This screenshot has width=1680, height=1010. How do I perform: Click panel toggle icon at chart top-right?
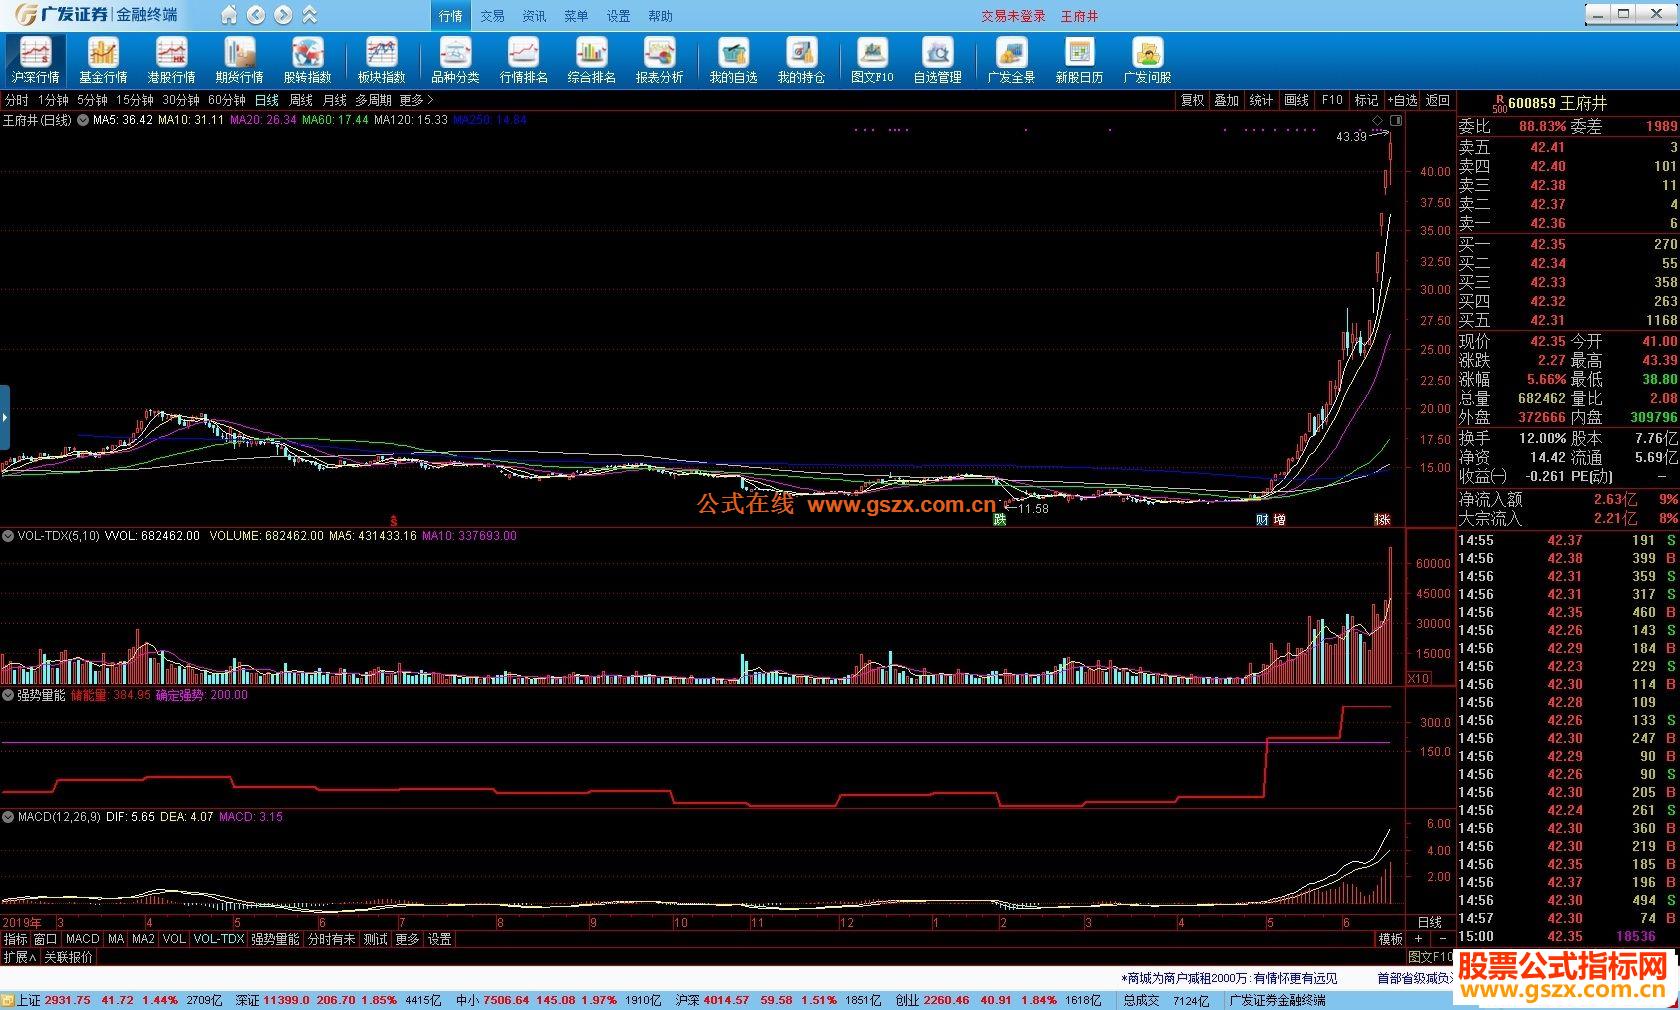(1396, 120)
